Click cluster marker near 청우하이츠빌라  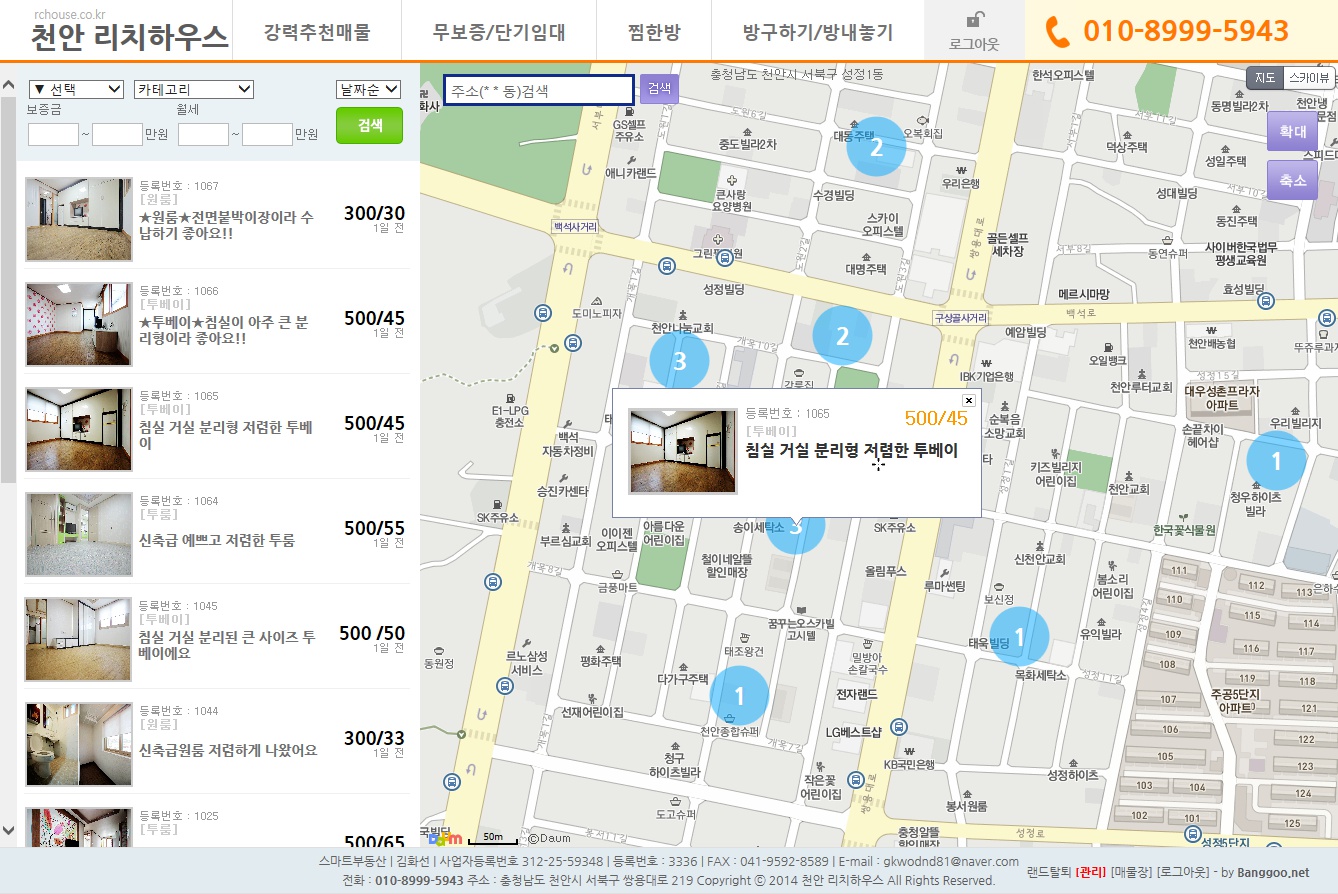[1275, 461]
